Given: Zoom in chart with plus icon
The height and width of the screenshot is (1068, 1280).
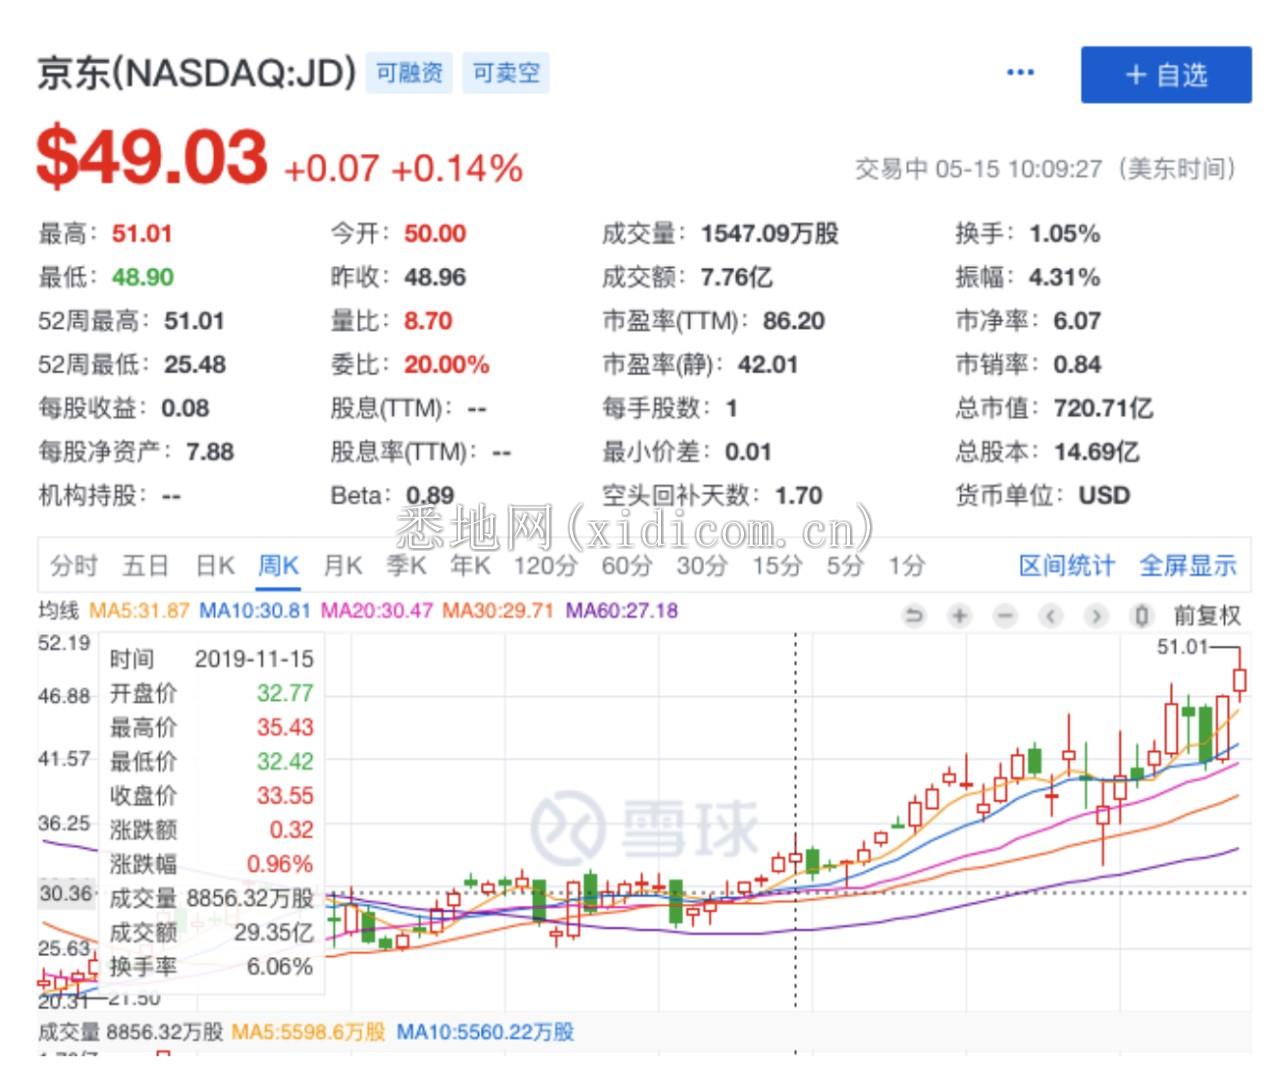Looking at the screenshot, I should pyautogui.click(x=959, y=615).
